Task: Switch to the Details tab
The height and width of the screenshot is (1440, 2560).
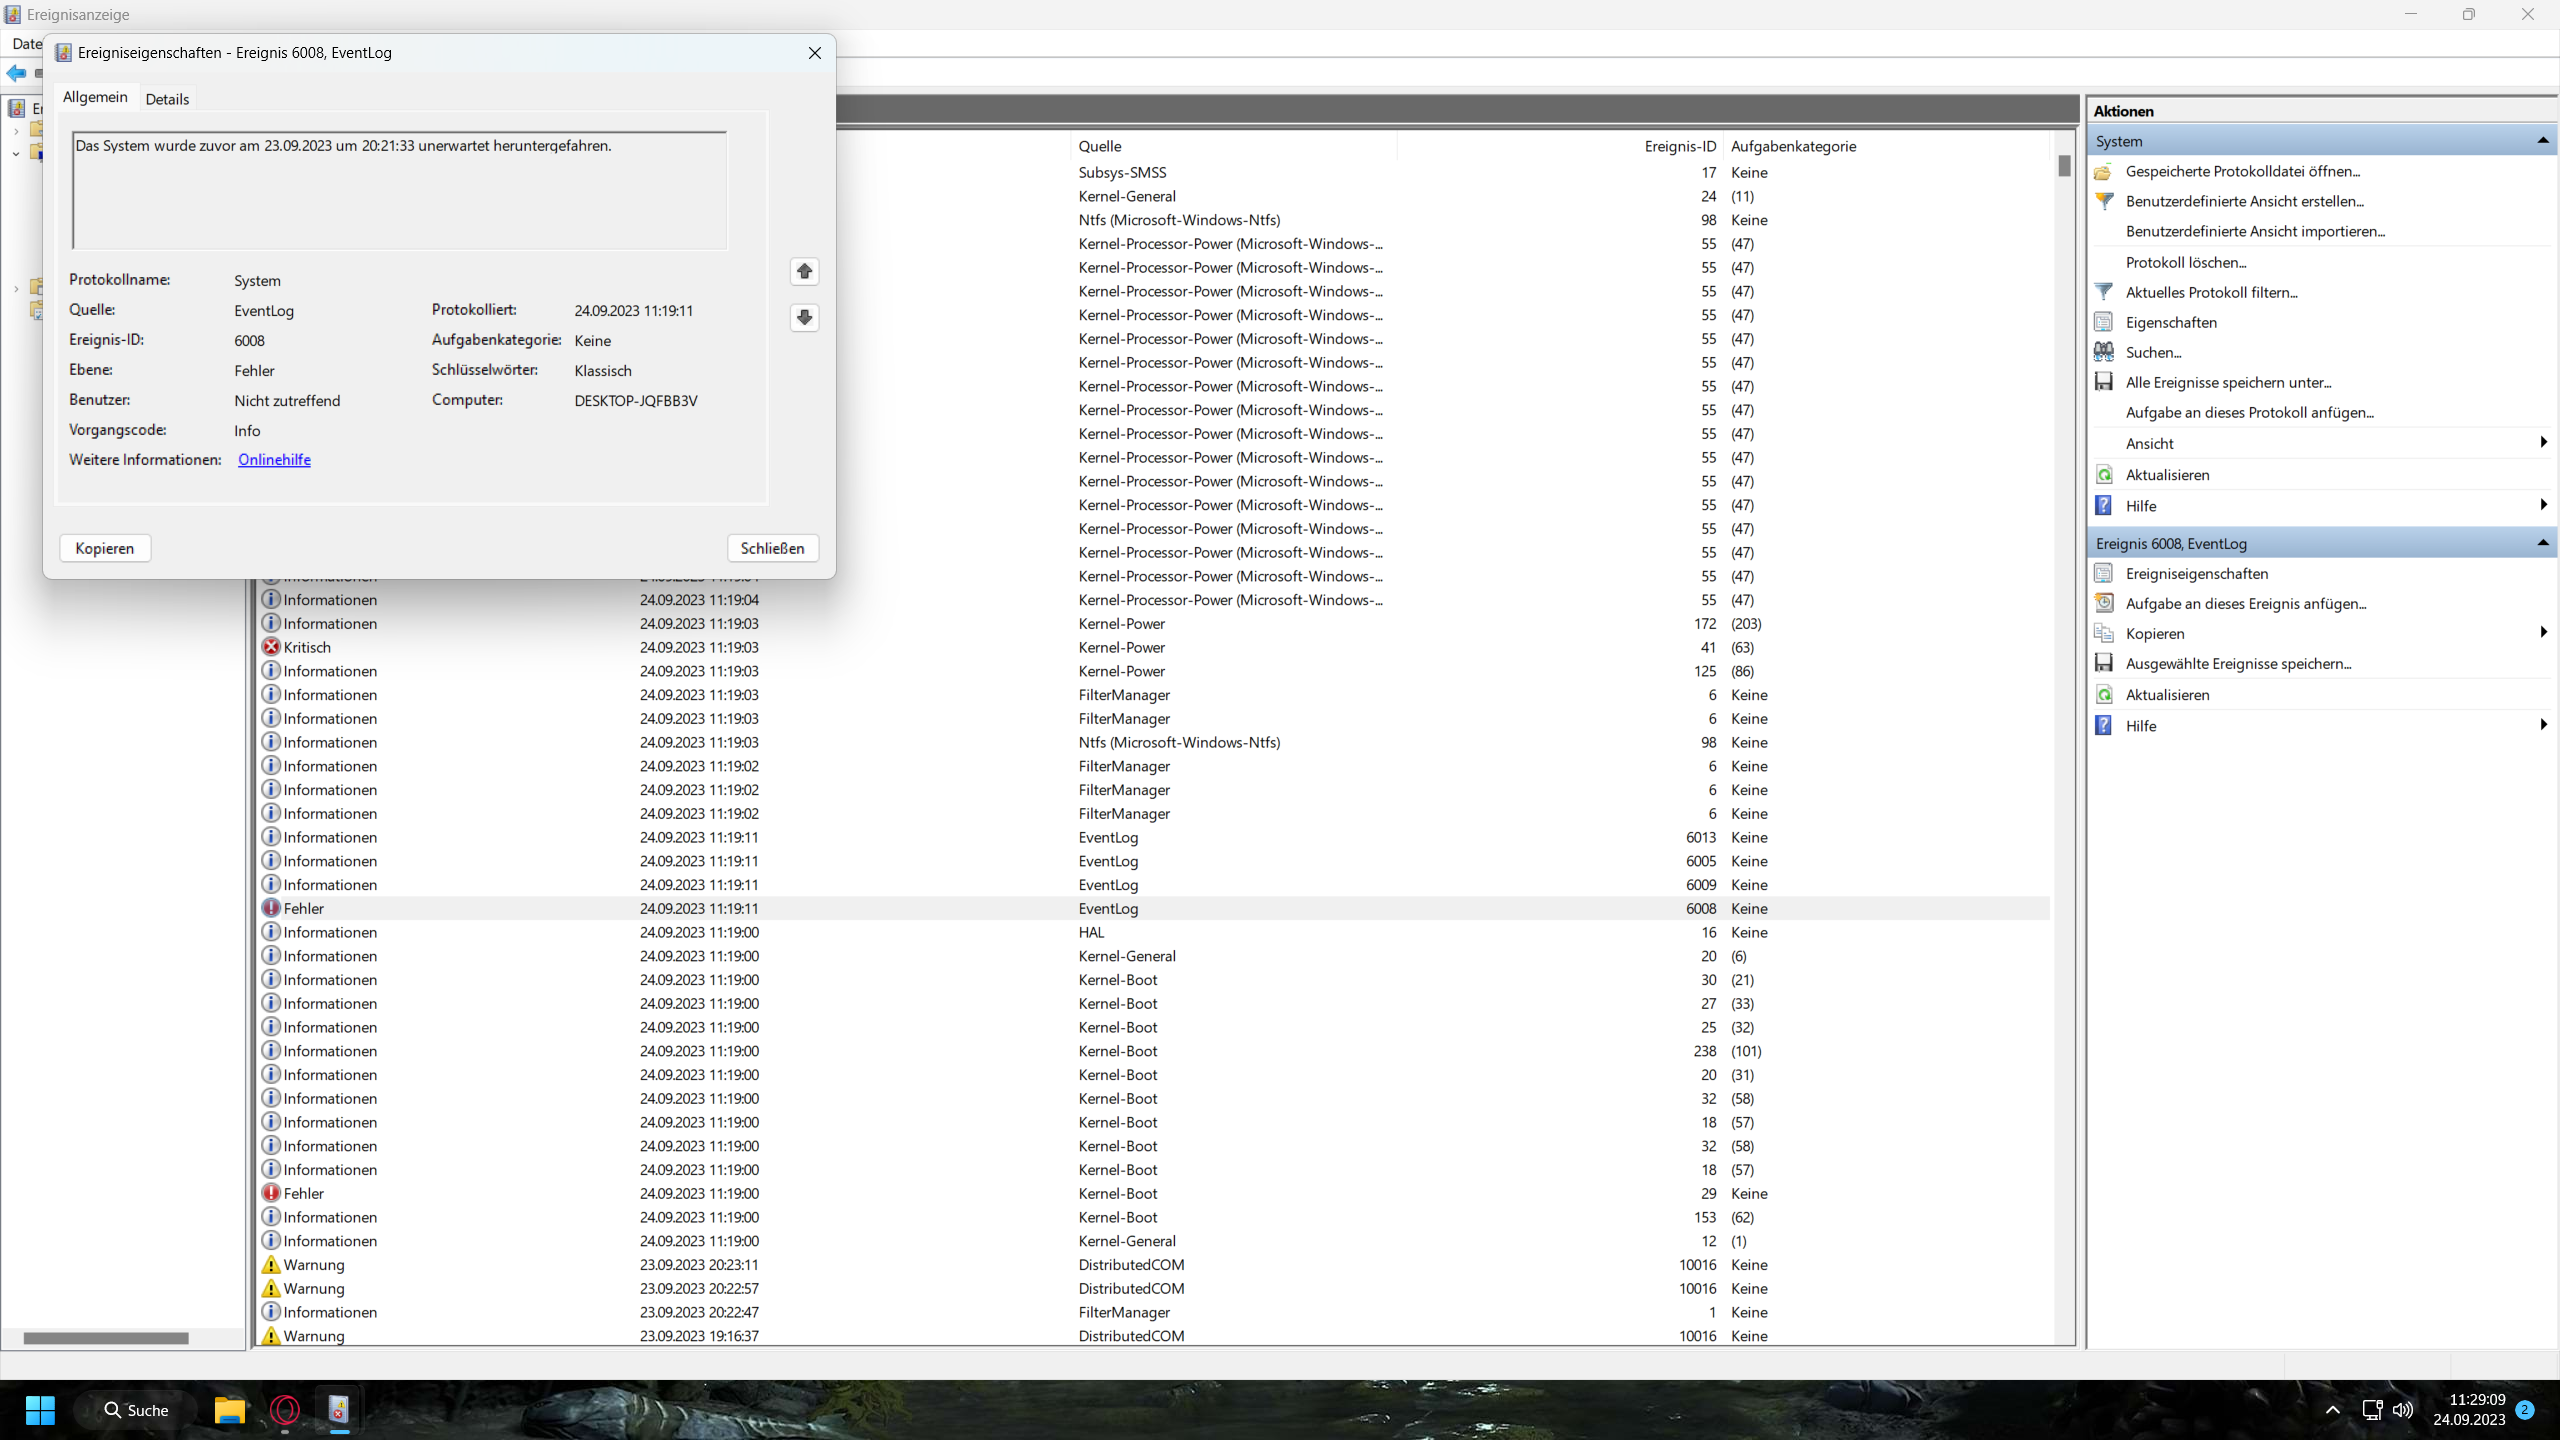Action: (x=167, y=99)
